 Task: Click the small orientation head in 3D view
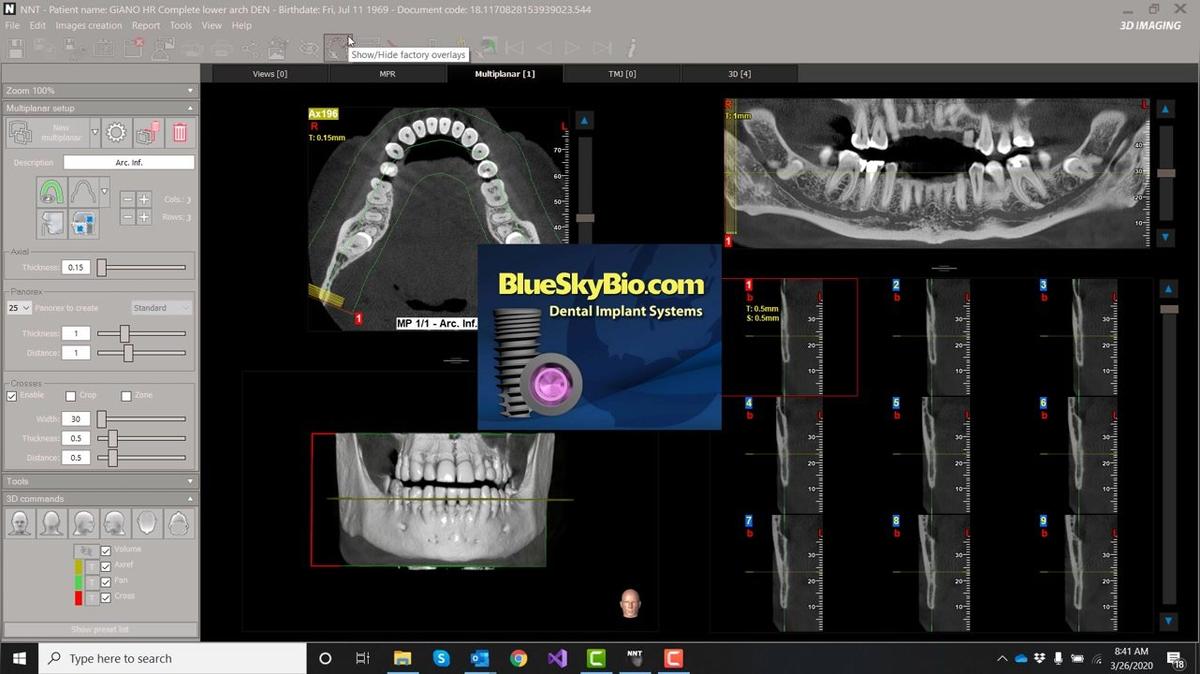[630, 603]
